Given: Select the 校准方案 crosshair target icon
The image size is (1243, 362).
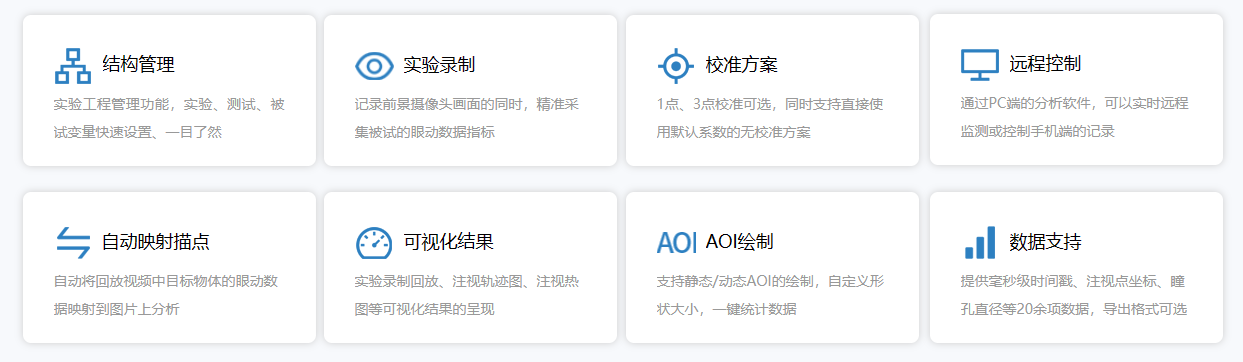Looking at the screenshot, I should 676,66.
